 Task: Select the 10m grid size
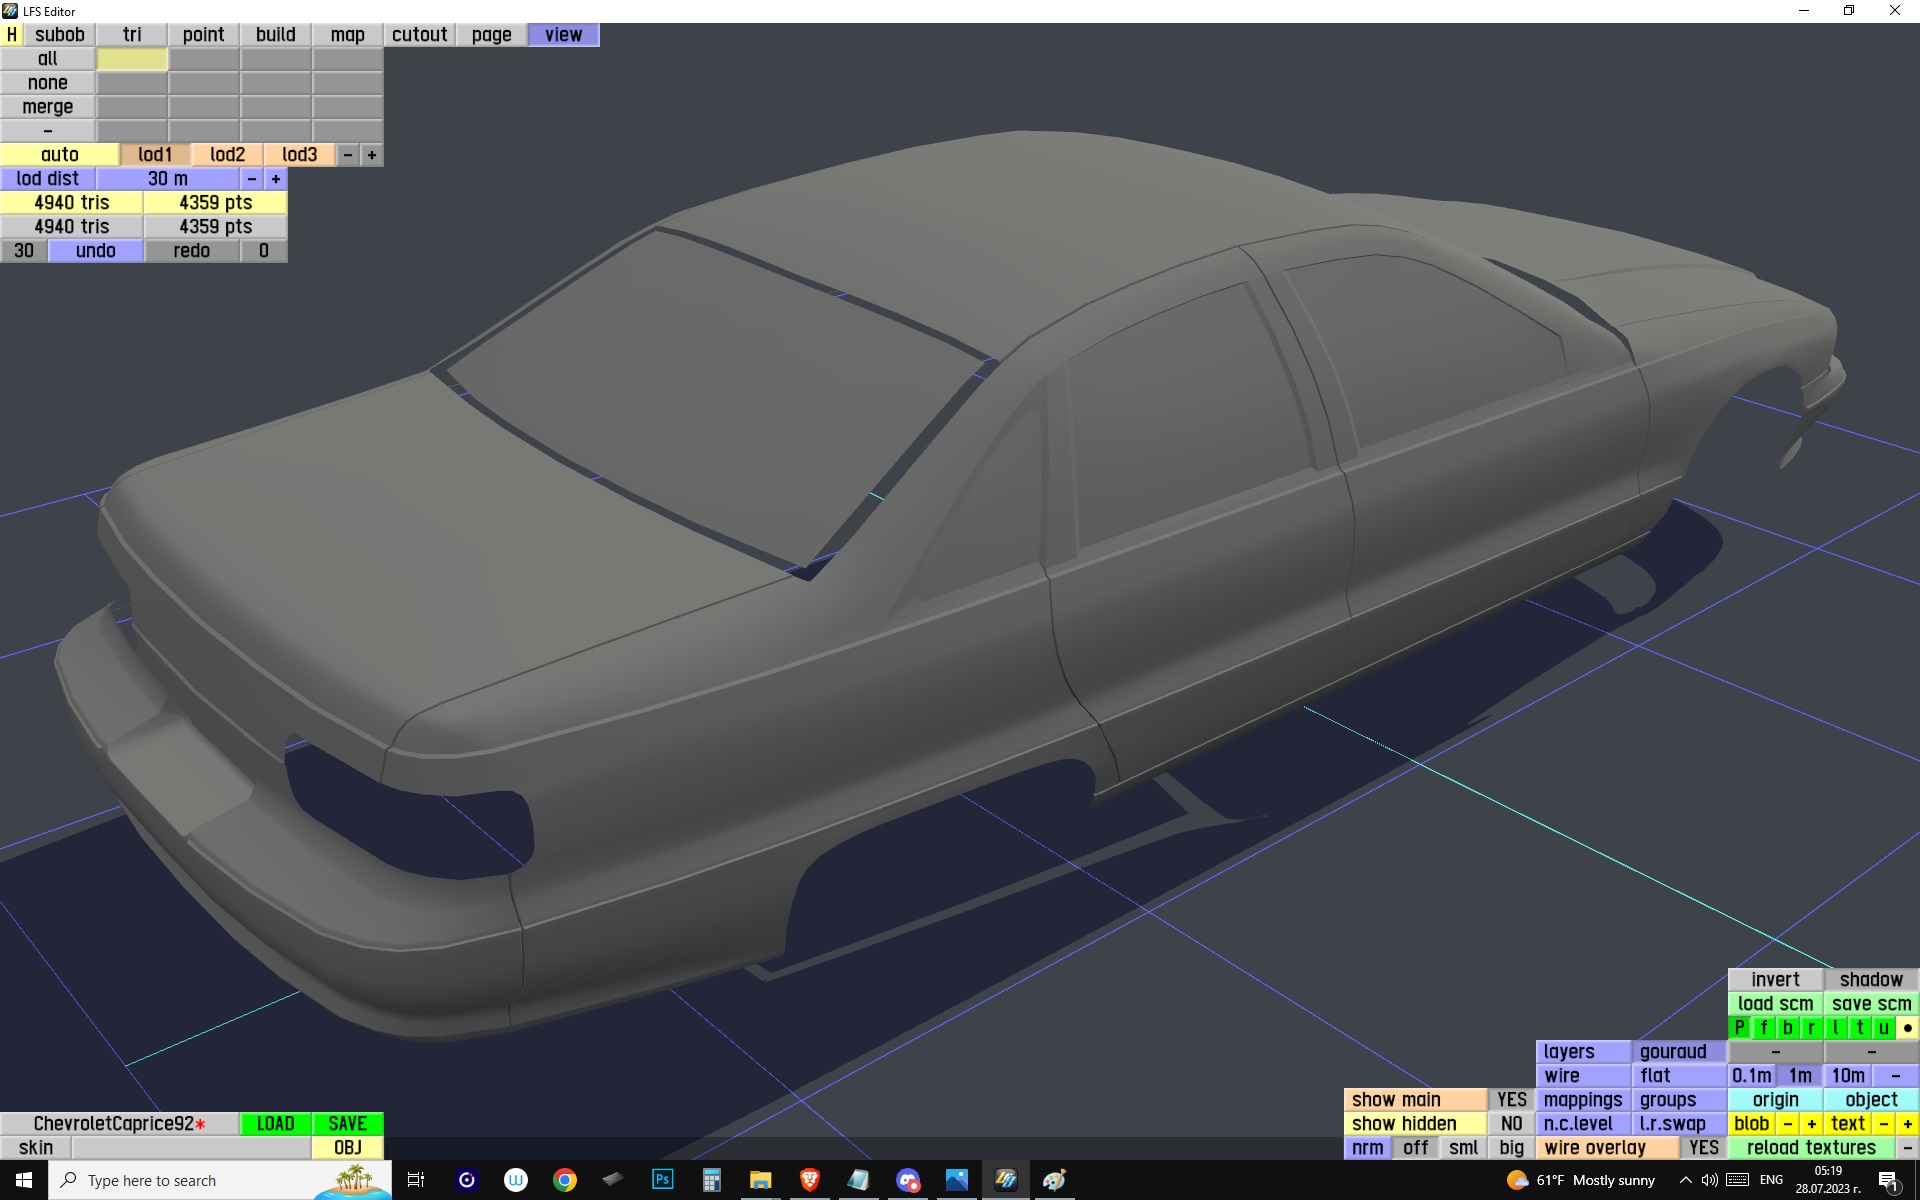[x=1847, y=1076]
